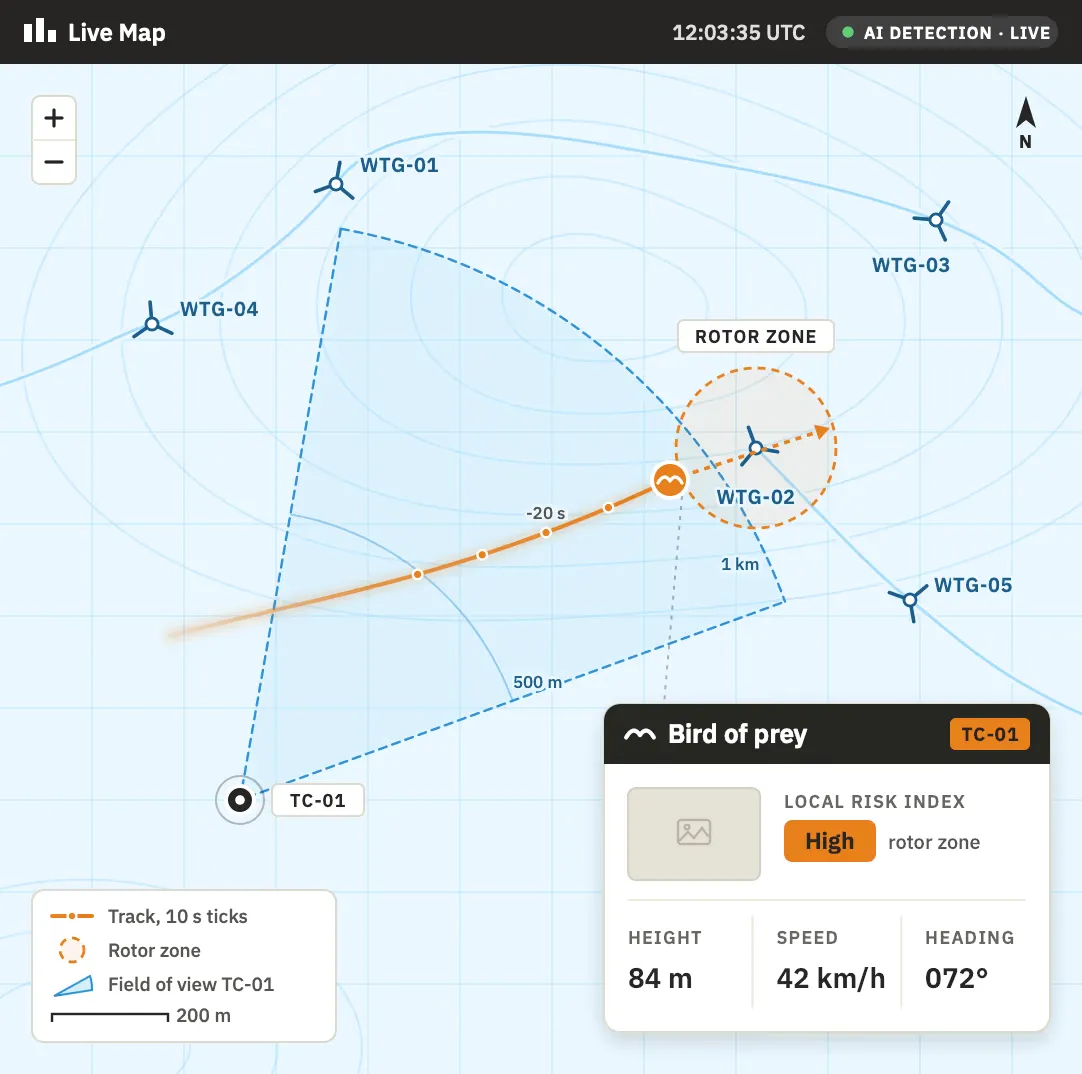Click the Bird of prey card title

(737, 734)
